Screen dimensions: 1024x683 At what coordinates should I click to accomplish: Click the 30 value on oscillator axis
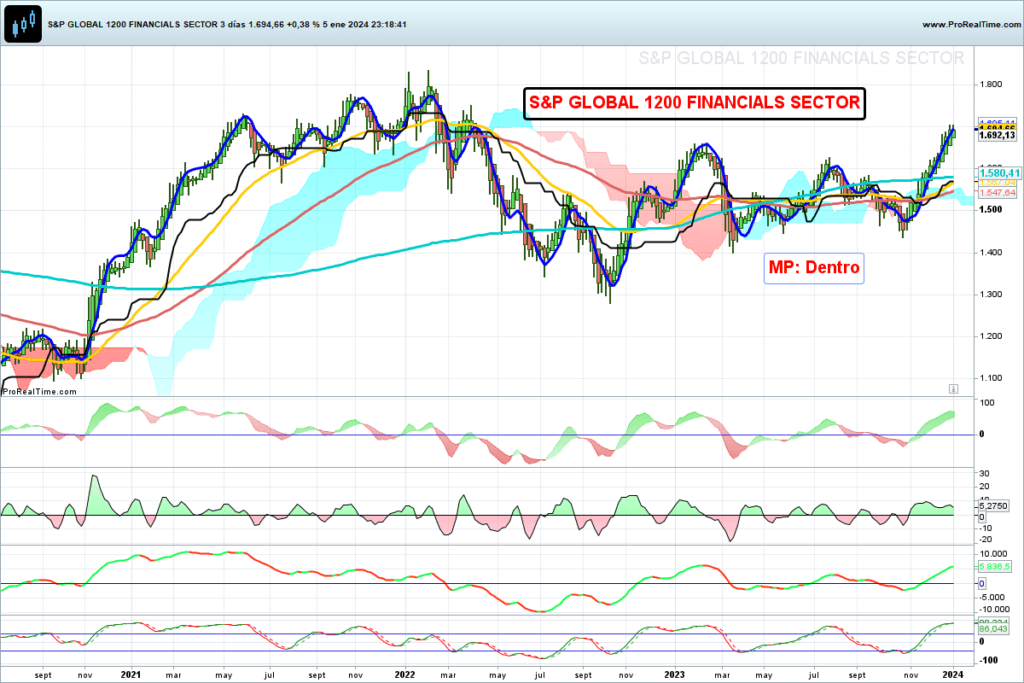(x=984, y=473)
